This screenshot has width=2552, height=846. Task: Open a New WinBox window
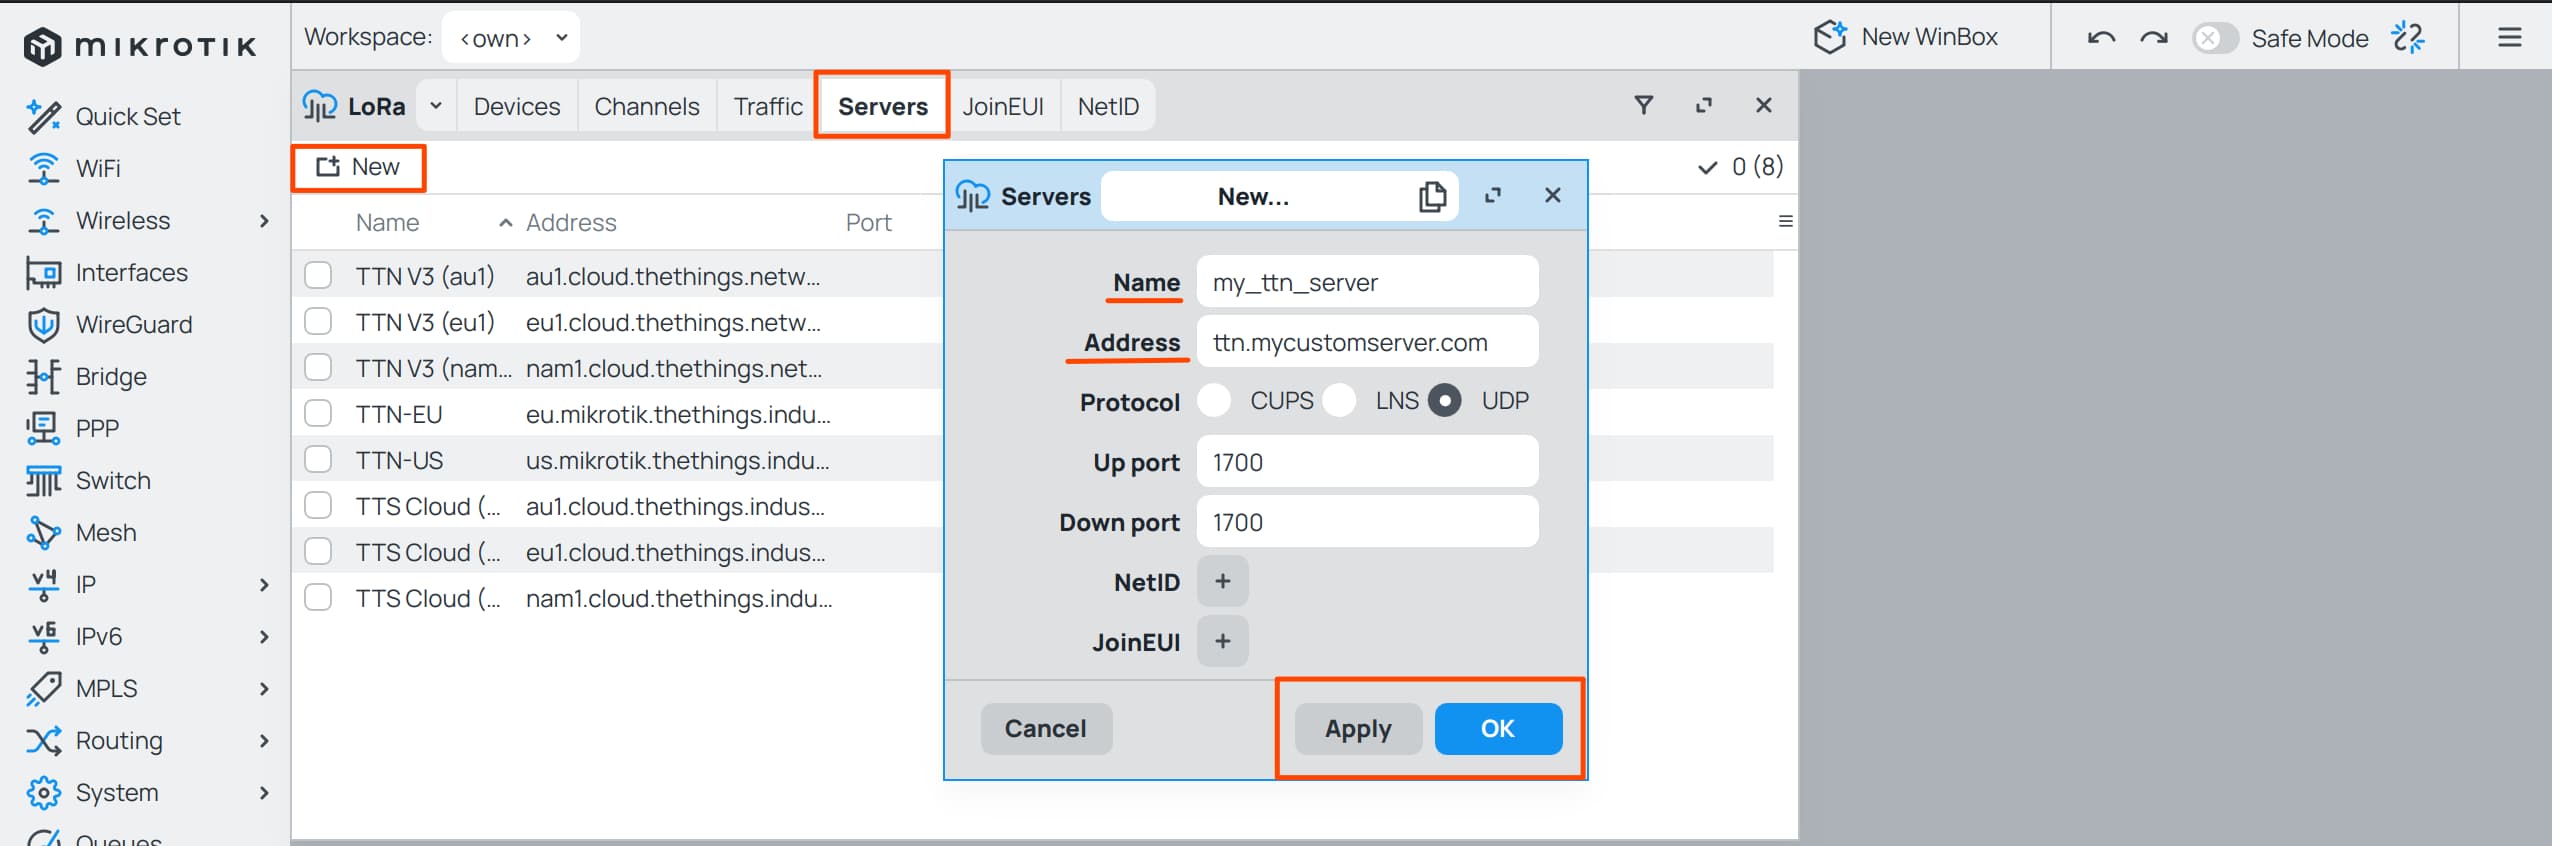pos(1905,38)
